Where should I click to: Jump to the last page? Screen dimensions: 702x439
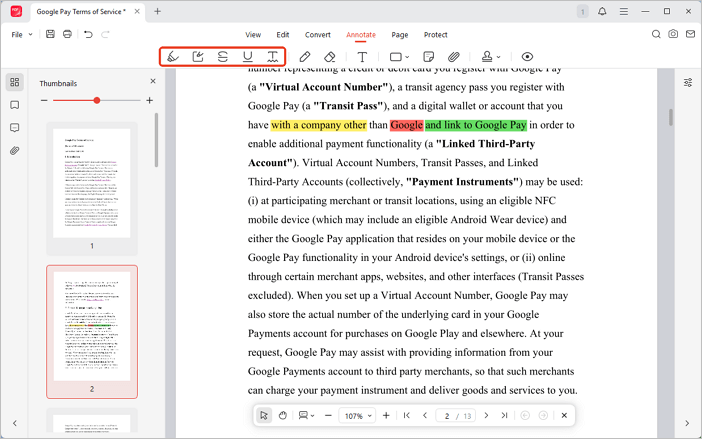point(504,415)
